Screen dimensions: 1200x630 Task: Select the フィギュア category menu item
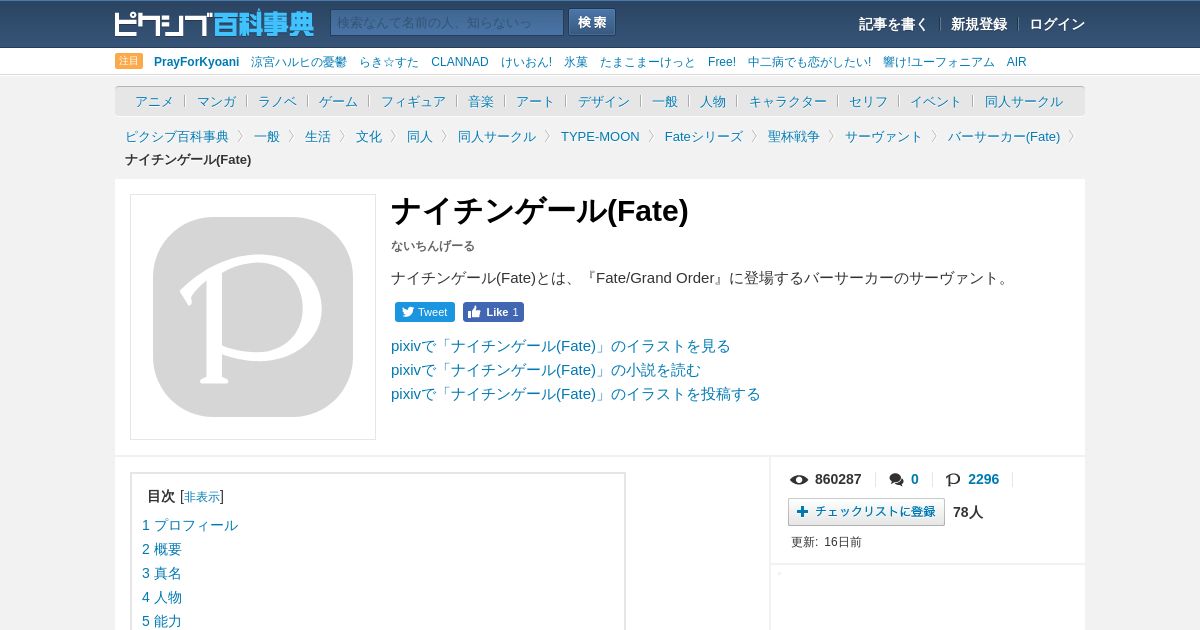[x=413, y=101]
